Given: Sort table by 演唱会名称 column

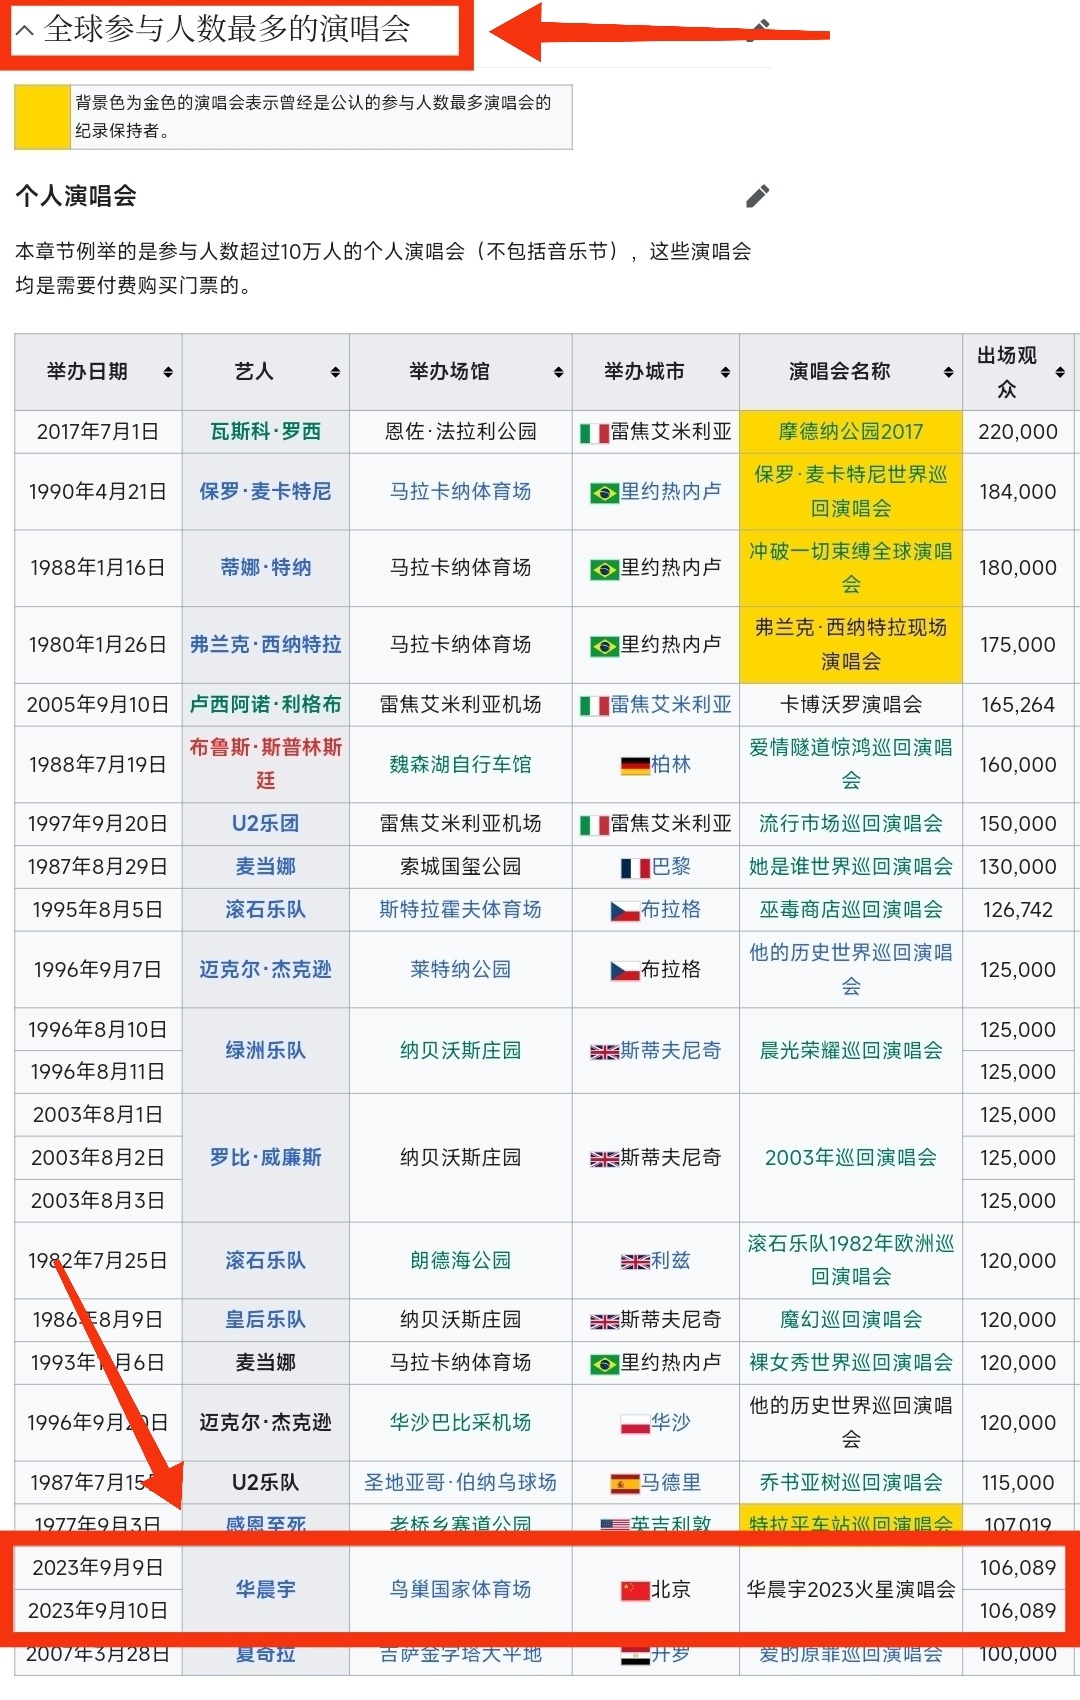Looking at the screenshot, I should (x=948, y=372).
